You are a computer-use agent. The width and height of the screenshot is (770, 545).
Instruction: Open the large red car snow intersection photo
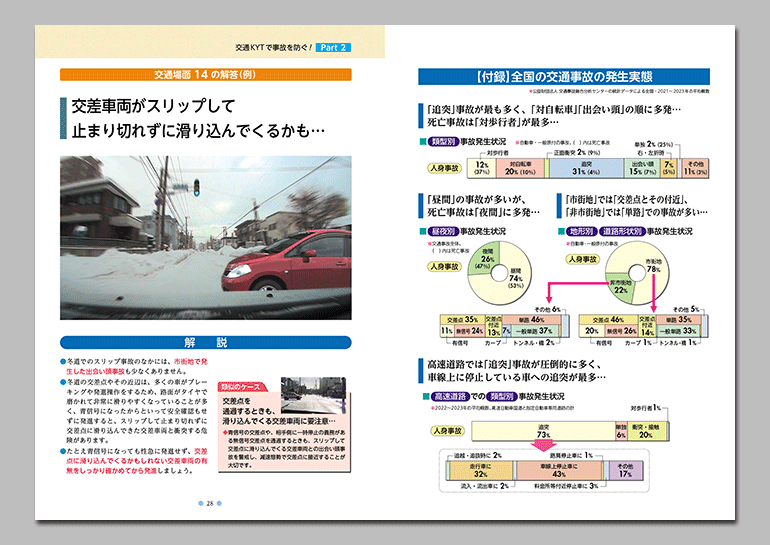[206, 238]
